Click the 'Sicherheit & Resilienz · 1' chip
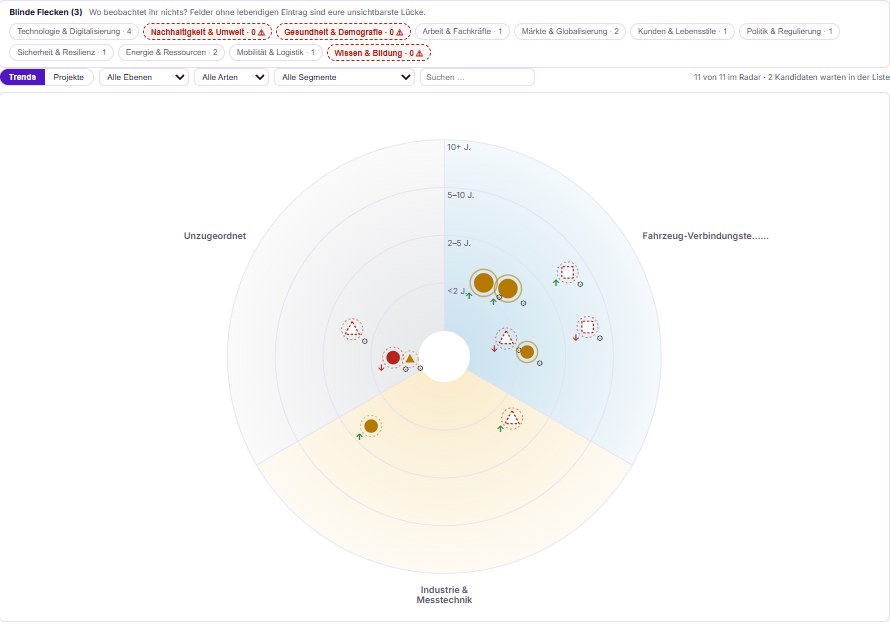890x626 pixels. point(61,52)
